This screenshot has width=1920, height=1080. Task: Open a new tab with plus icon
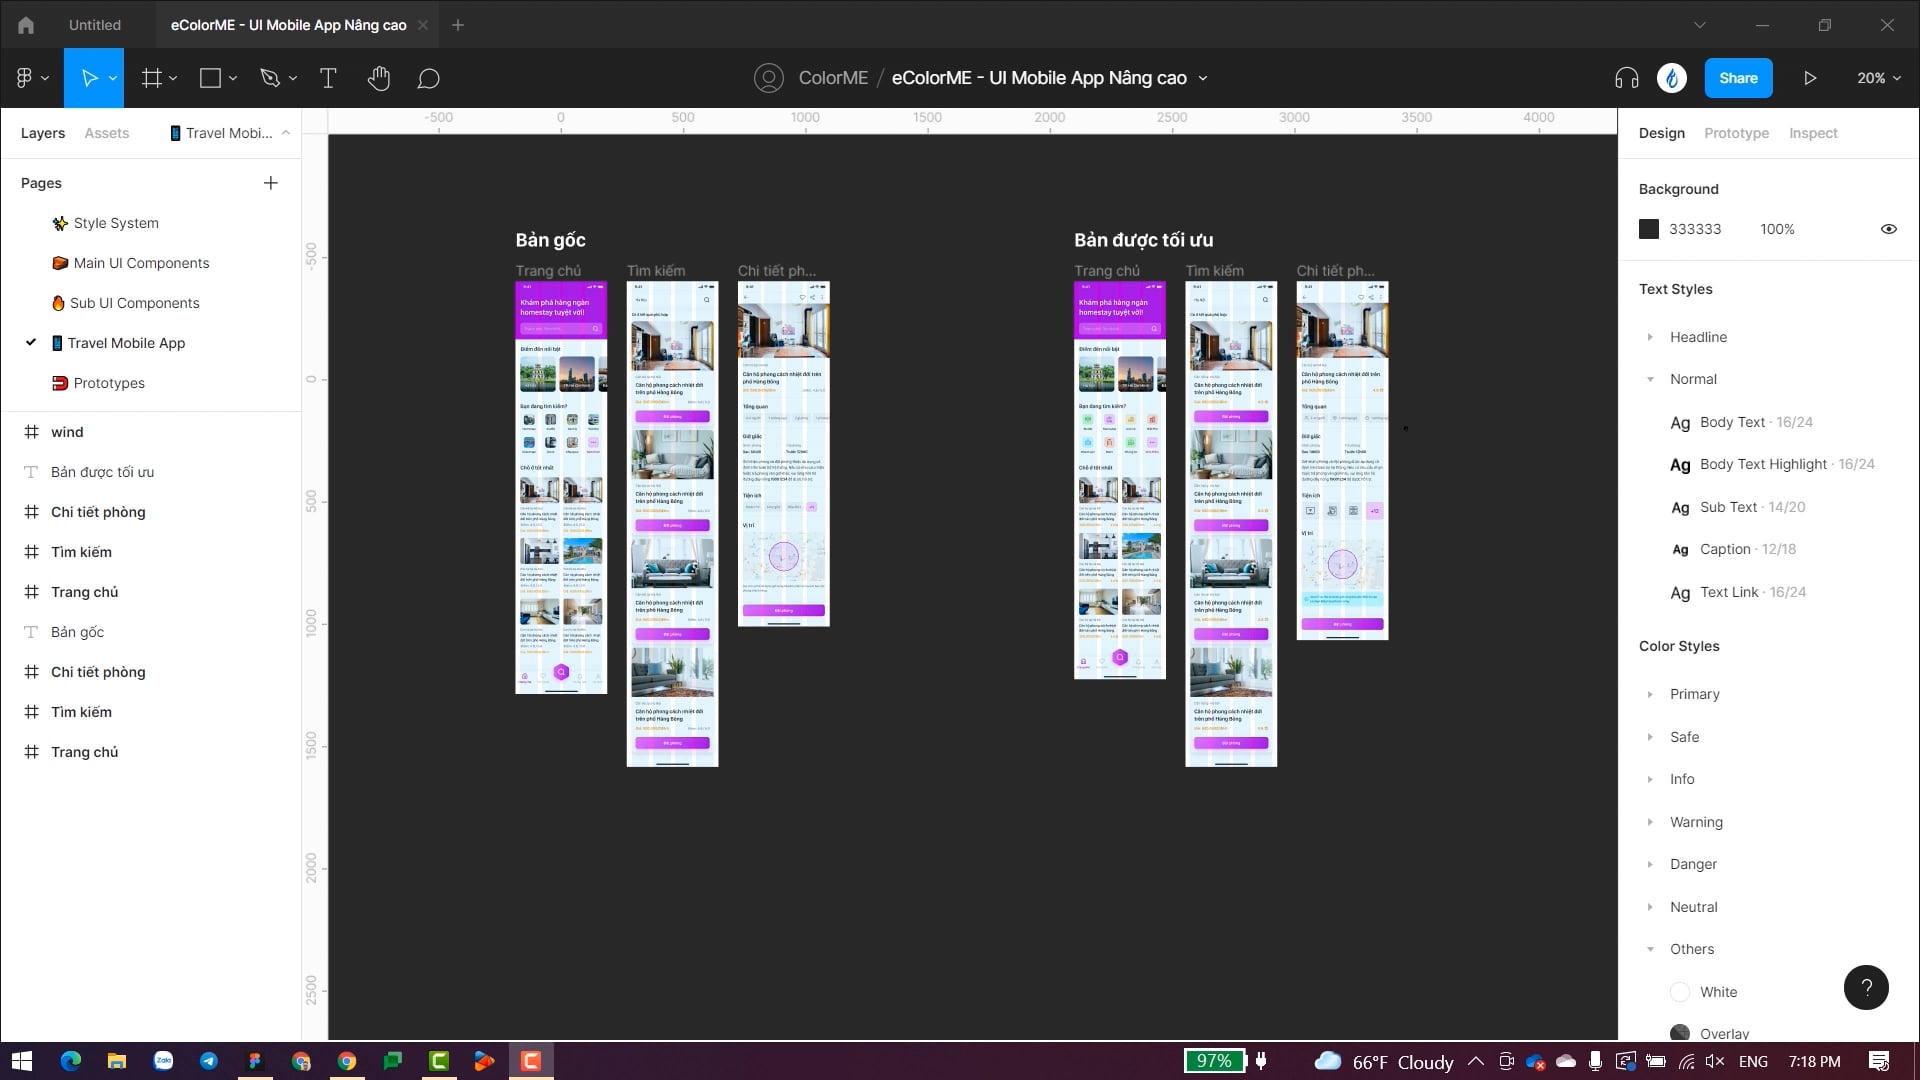pyautogui.click(x=458, y=25)
